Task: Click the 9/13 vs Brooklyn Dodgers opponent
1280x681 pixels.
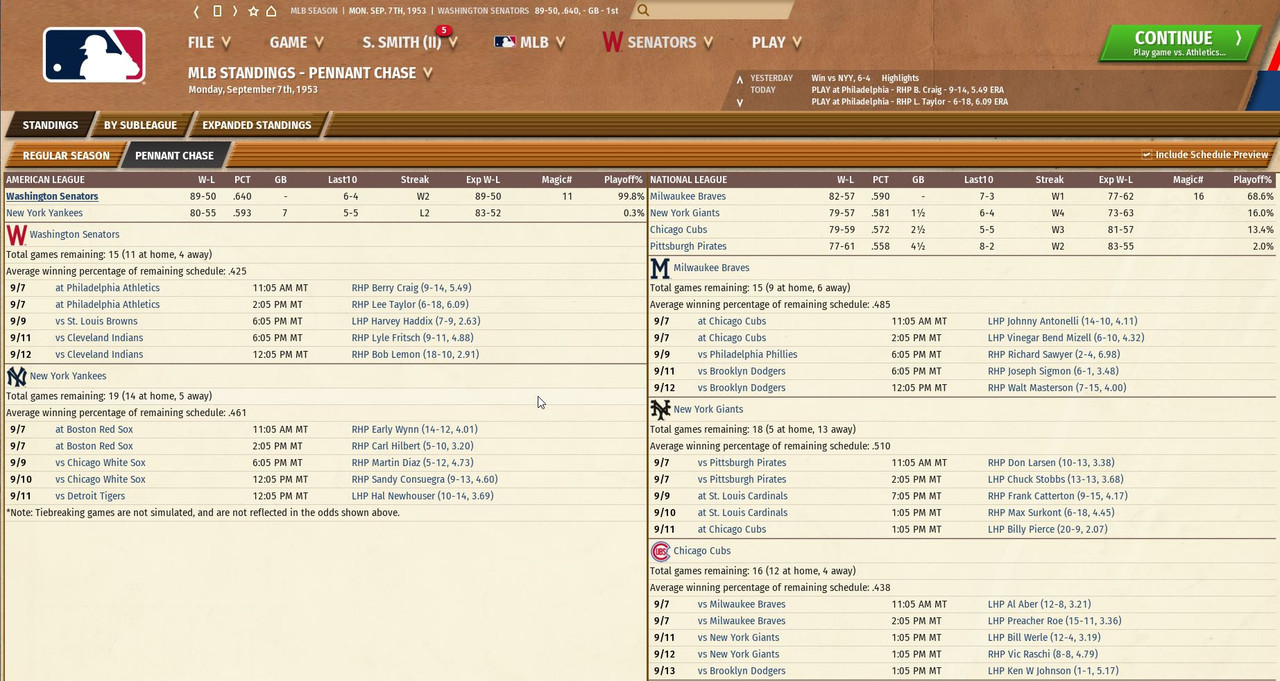Action: (x=741, y=670)
